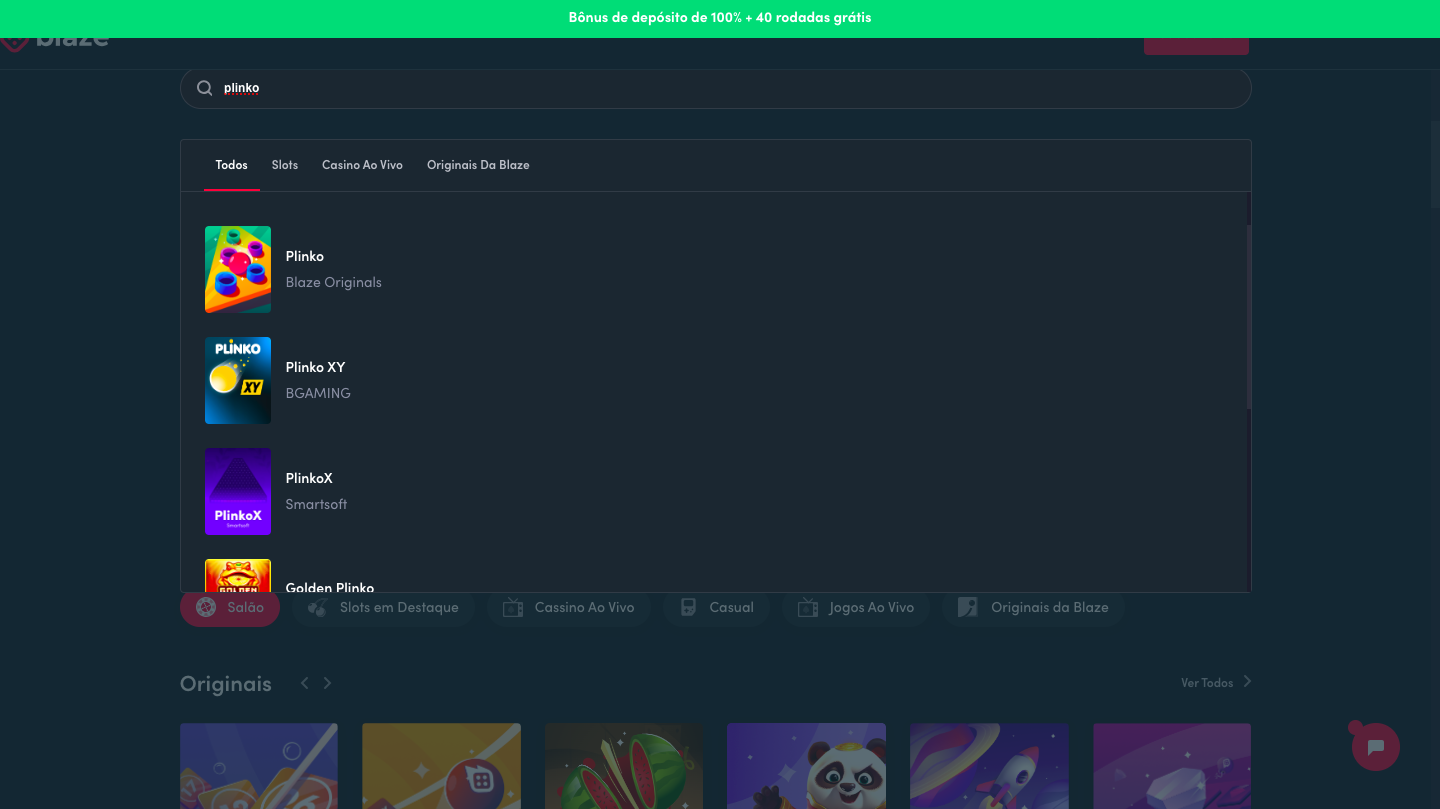1440x809 pixels.
Task: Click the plinko search input field
Action: coord(715,88)
